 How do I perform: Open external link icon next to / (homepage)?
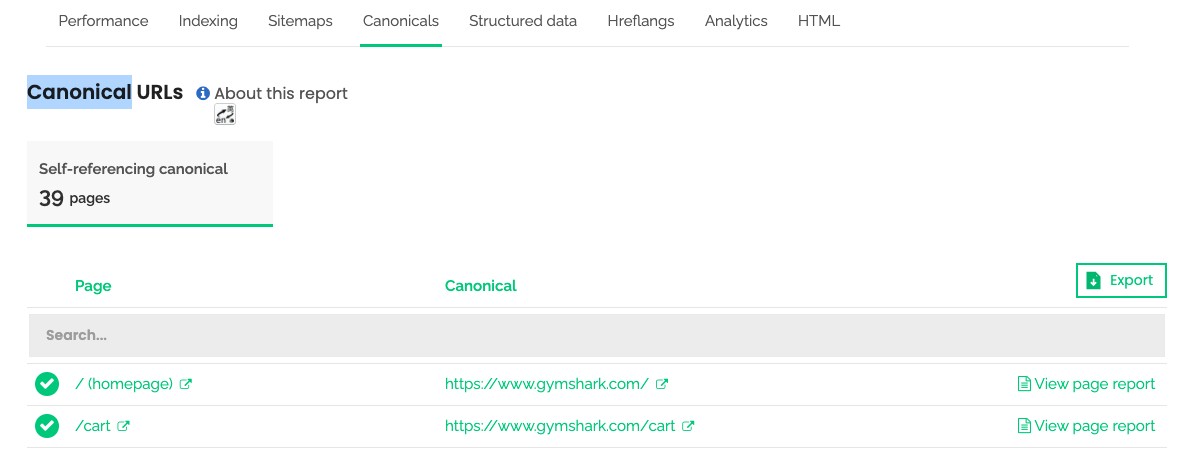[186, 384]
